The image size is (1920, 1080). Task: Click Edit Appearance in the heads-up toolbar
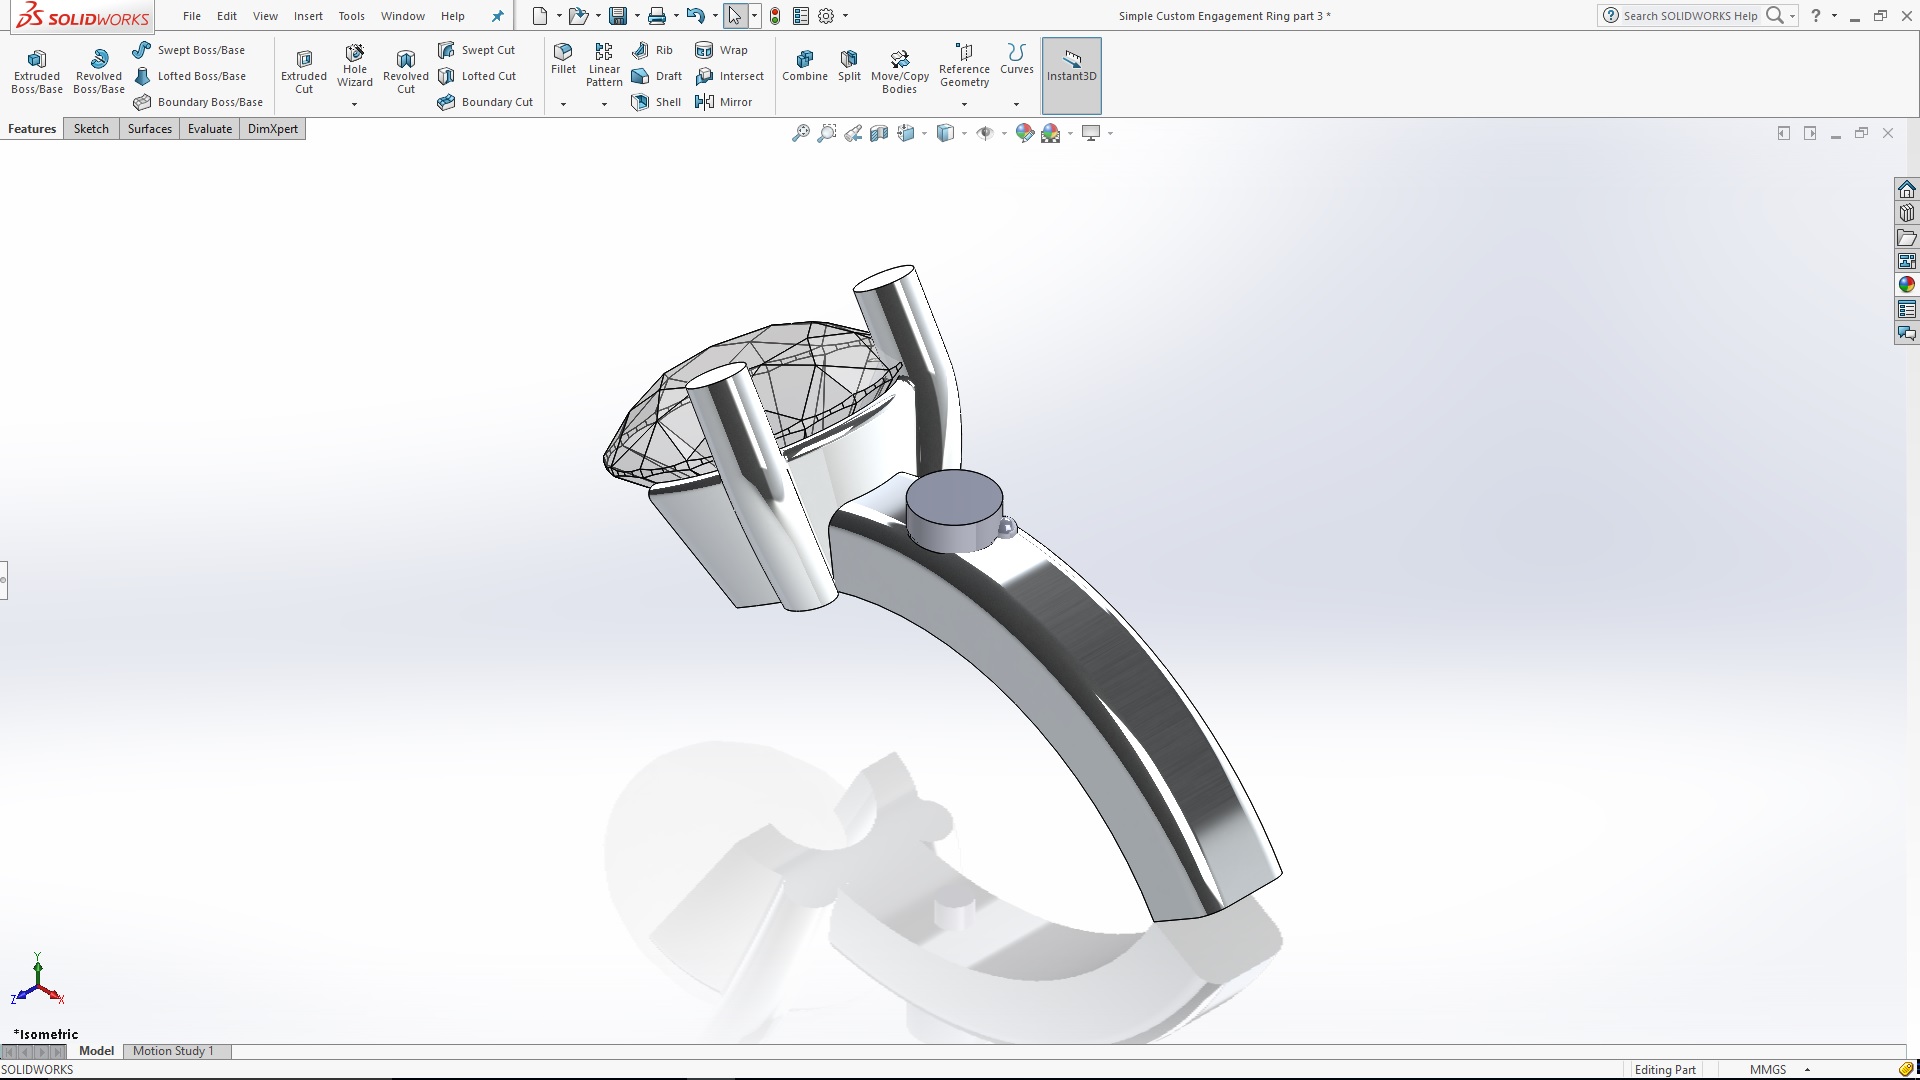tap(1025, 132)
